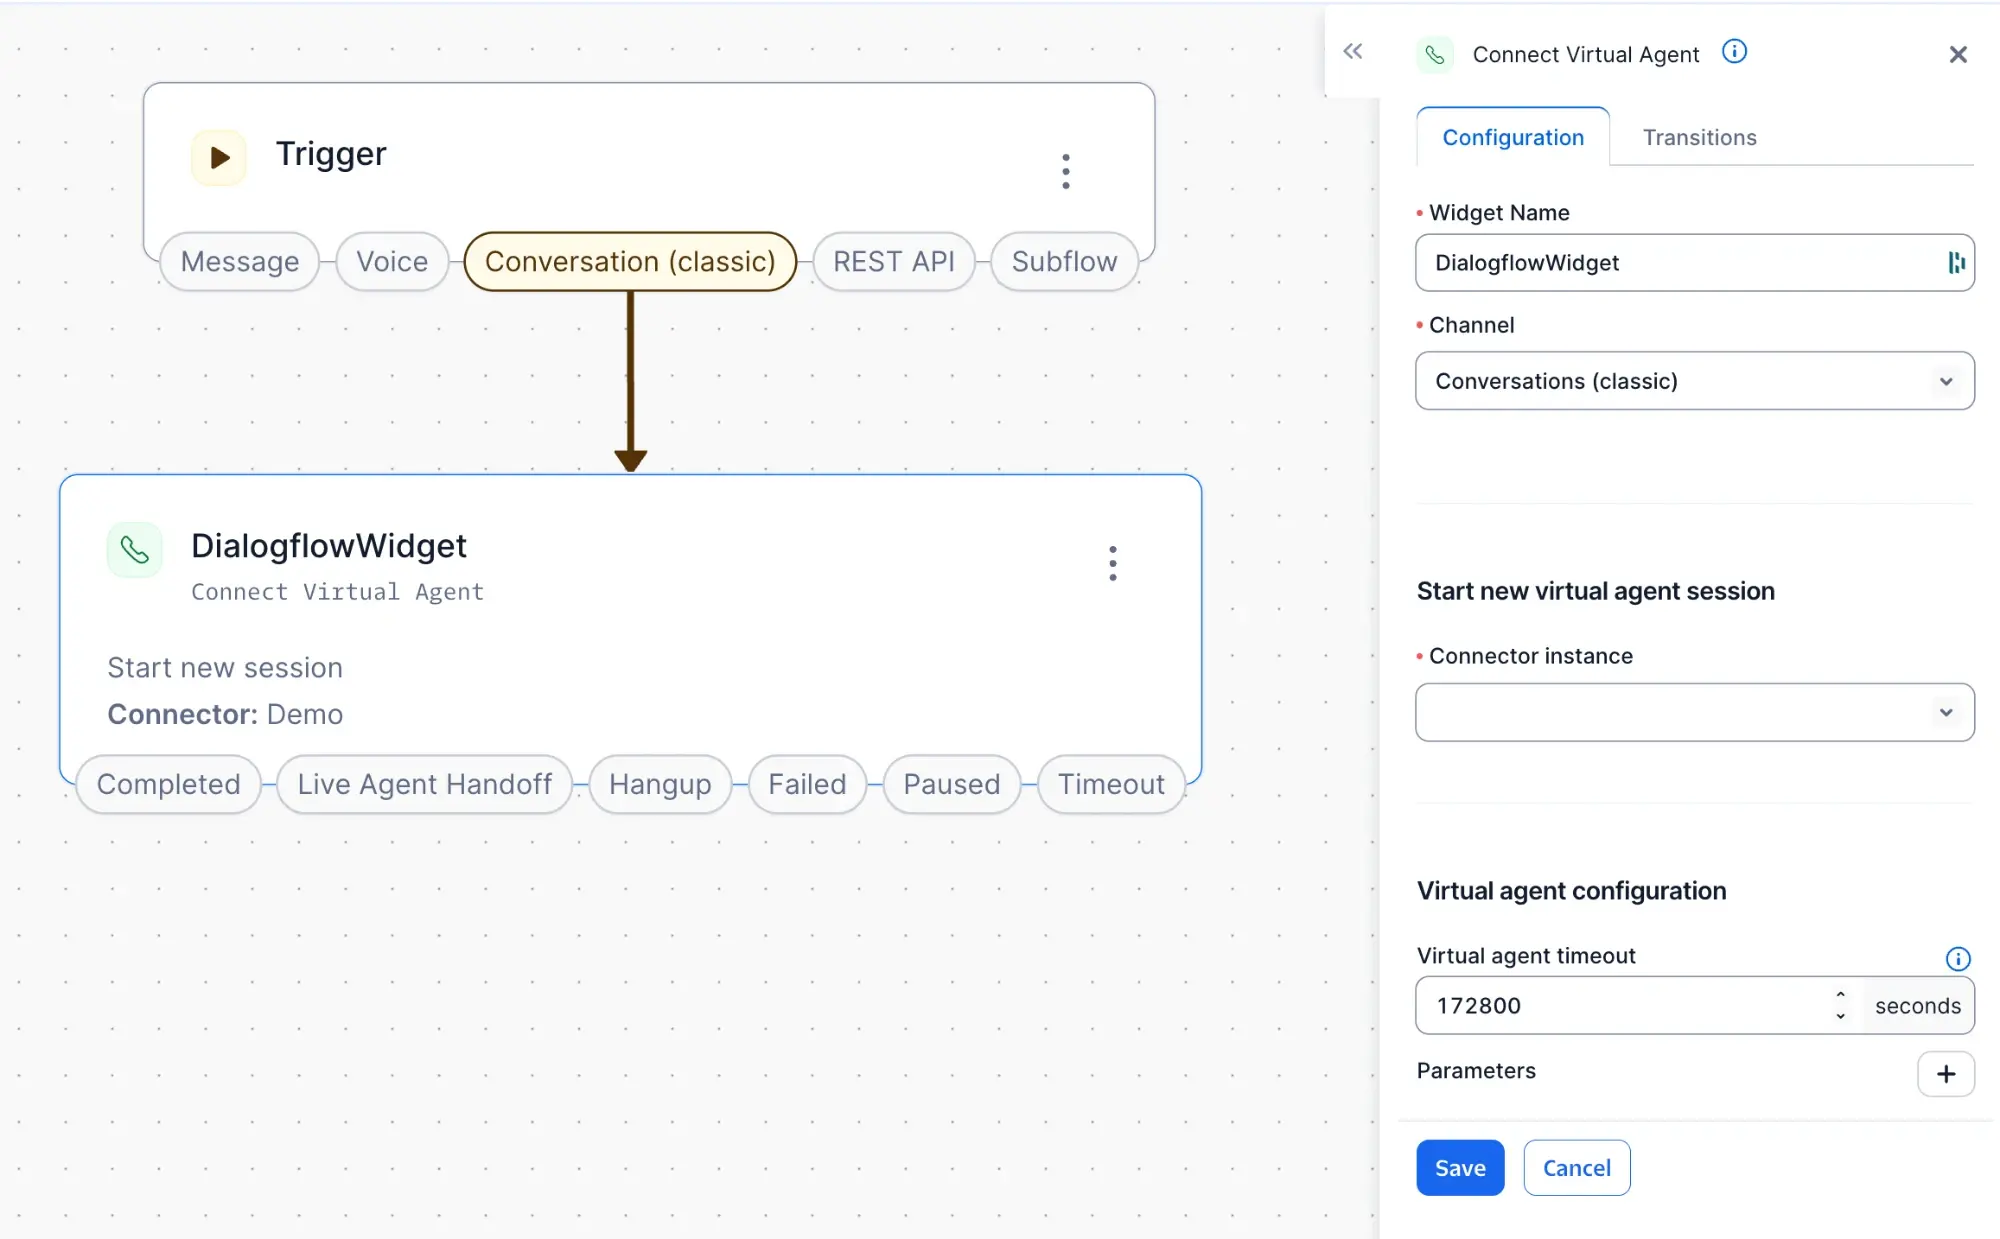This screenshot has width=2000, height=1239.
Task: Add a parameter with the plus button
Action: 1946,1073
